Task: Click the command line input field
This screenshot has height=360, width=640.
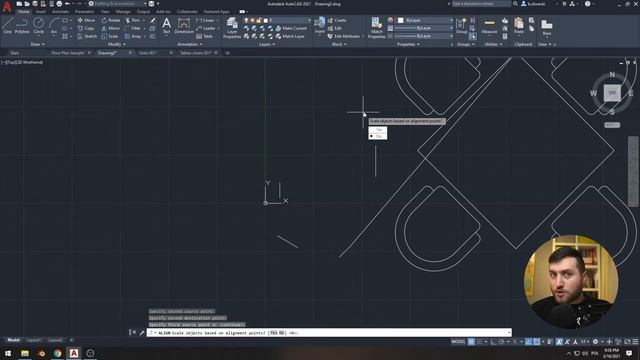Action: [329, 333]
